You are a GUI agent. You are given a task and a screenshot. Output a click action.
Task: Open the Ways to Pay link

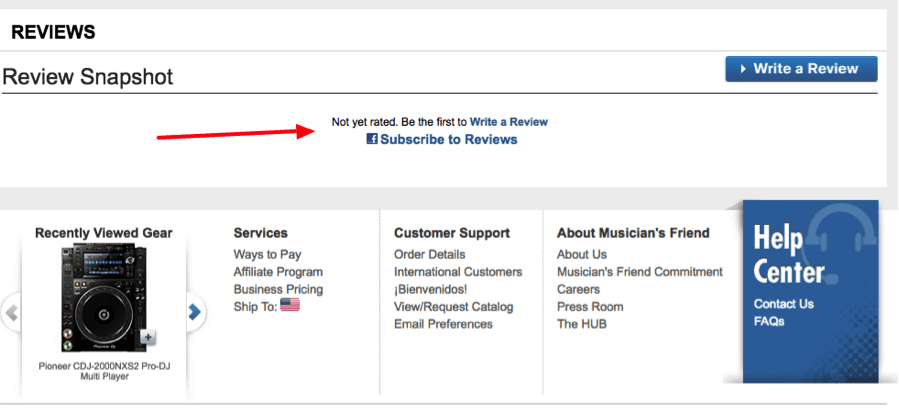[267, 254]
